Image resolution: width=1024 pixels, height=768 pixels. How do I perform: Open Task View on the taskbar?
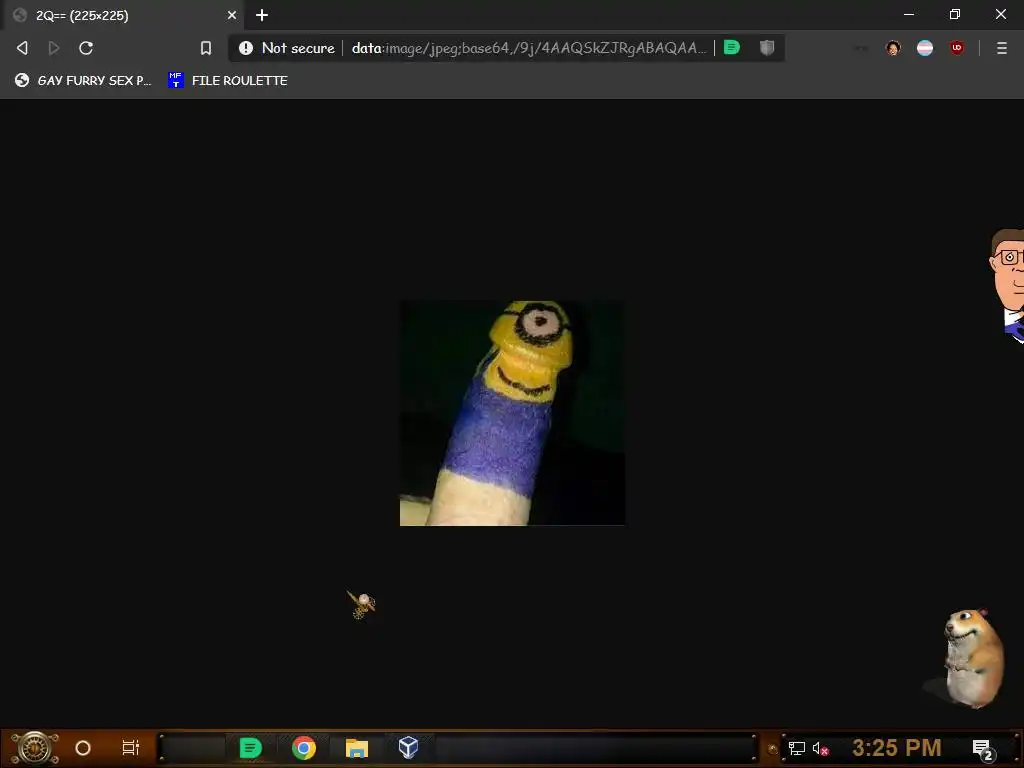click(131, 748)
